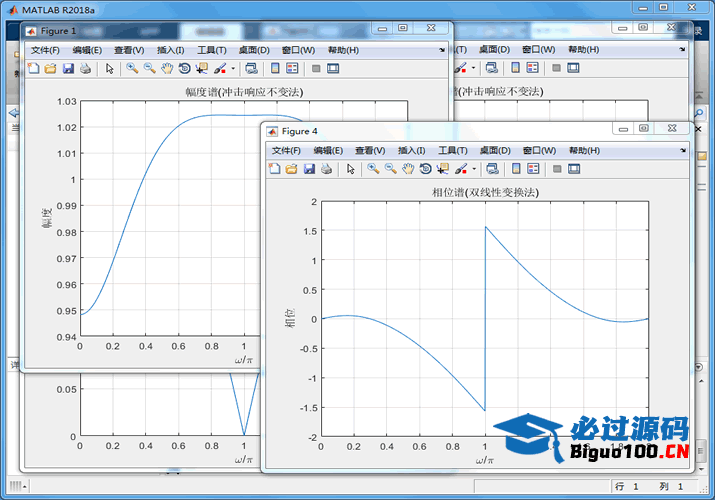
Task: Click MATLAB R2018a main window title
Action: 58,10
